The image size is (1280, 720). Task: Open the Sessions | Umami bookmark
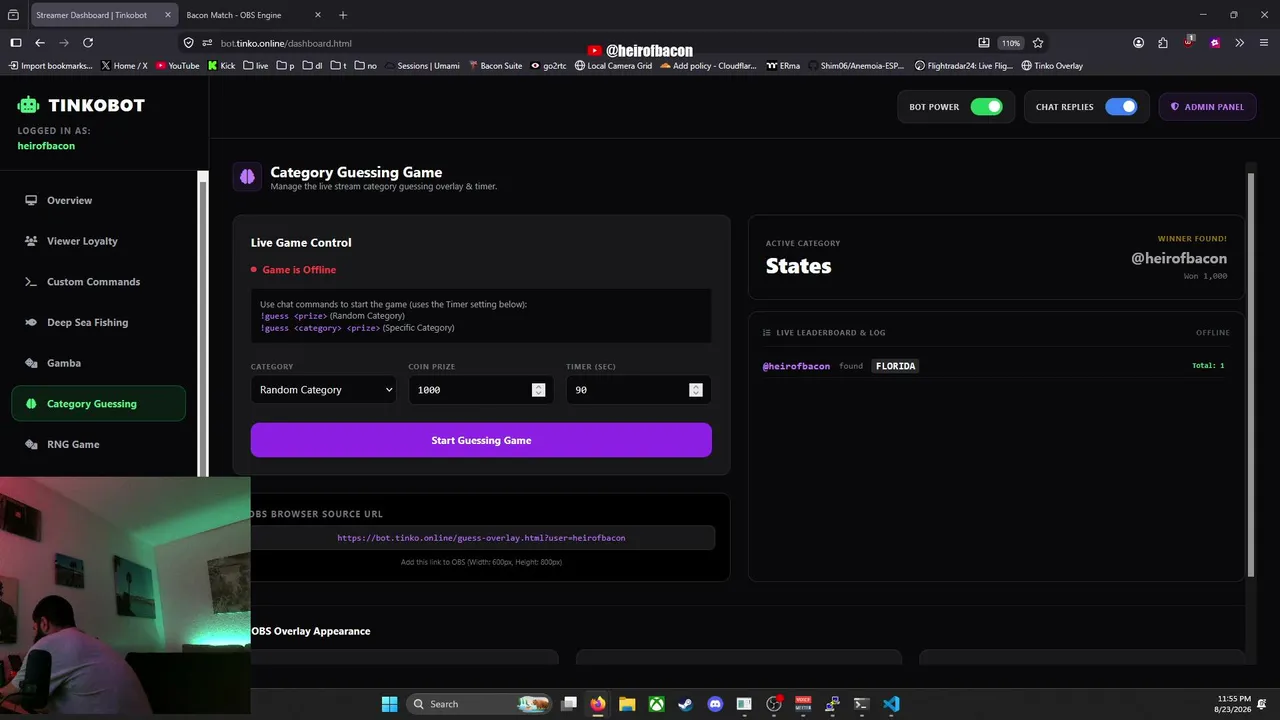421,66
